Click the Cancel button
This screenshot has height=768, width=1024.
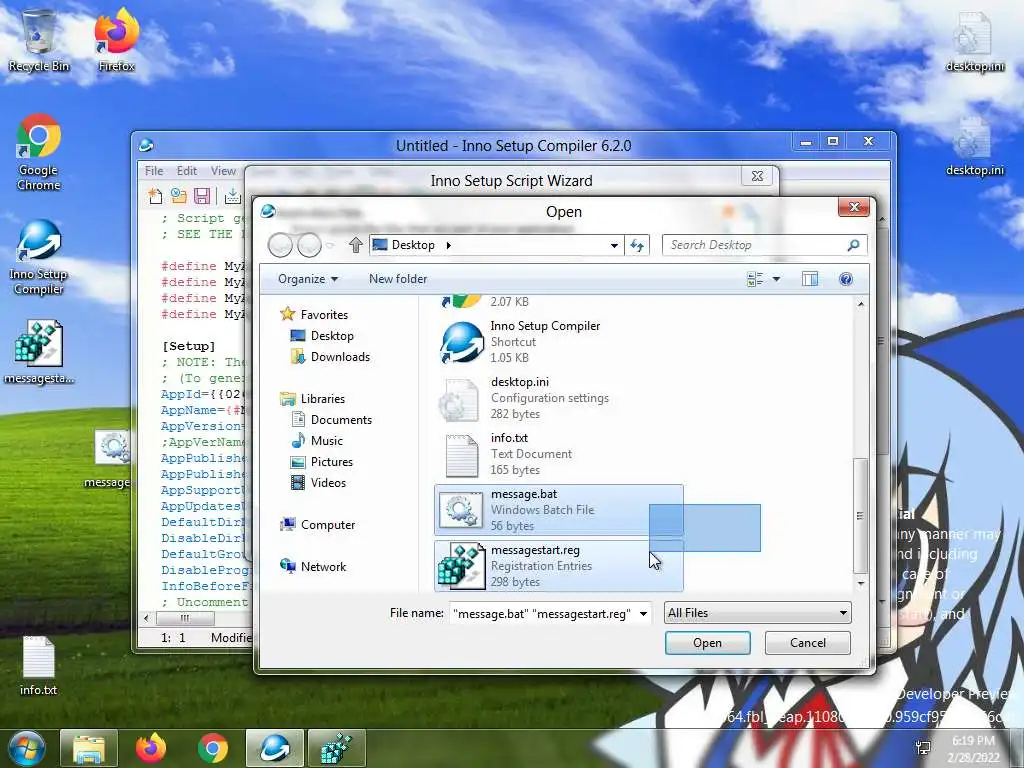808,643
